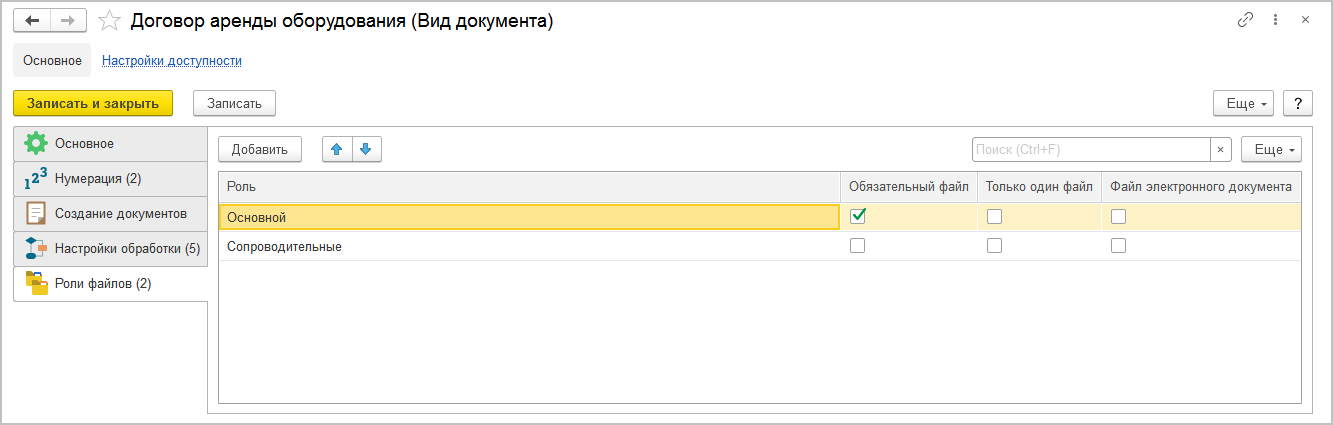Move selected role down with arrow
The height and width of the screenshot is (425, 1333).
click(366, 149)
